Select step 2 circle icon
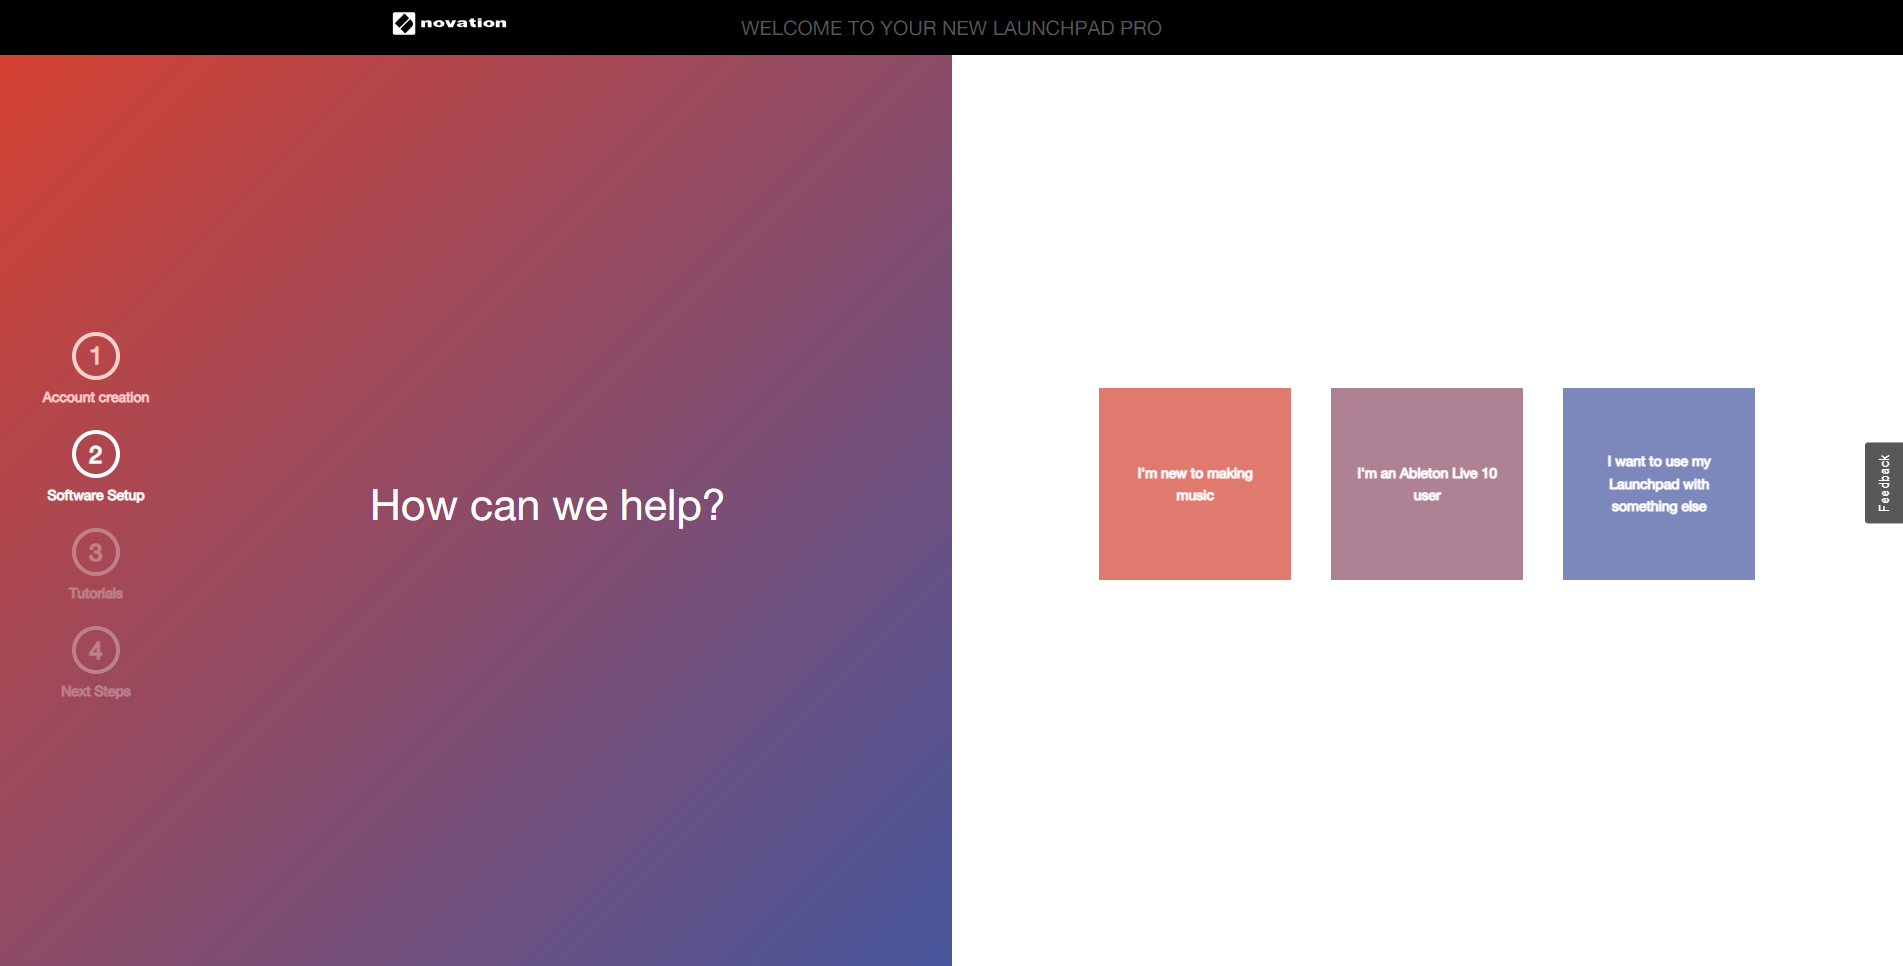The height and width of the screenshot is (966, 1903). point(96,454)
